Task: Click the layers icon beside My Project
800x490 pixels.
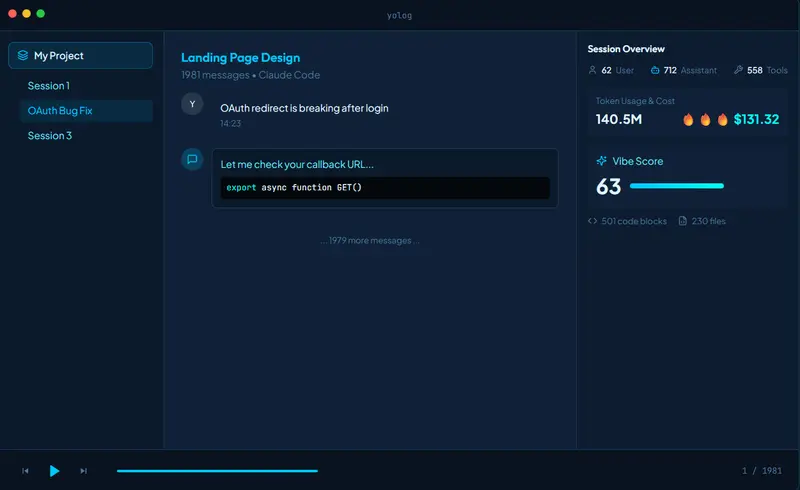Action: coord(23,56)
